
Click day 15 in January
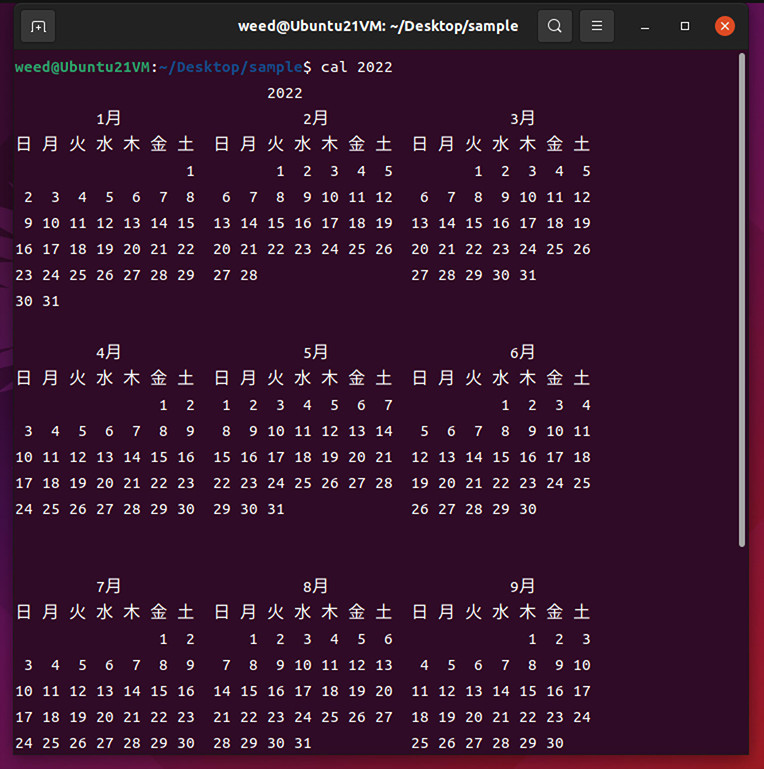[x=186, y=223]
